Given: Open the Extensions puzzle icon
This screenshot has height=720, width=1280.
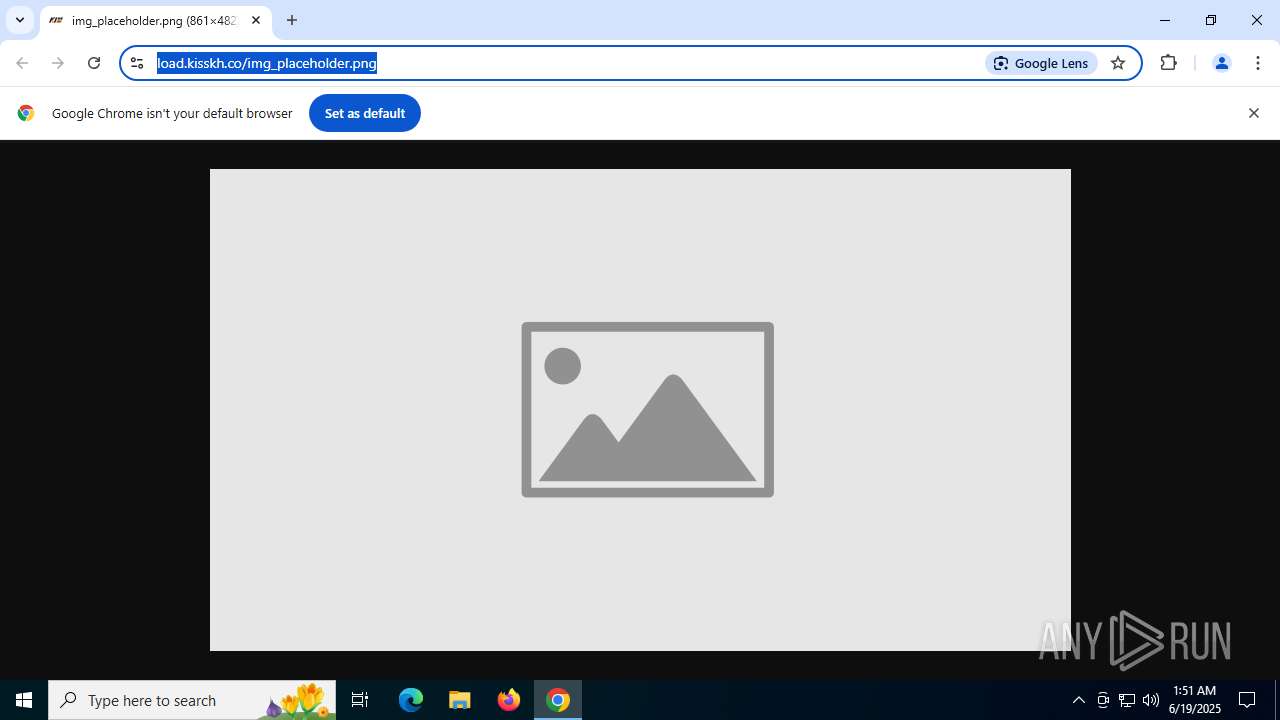Looking at the screenshot, I should (x=1168, y=63).
